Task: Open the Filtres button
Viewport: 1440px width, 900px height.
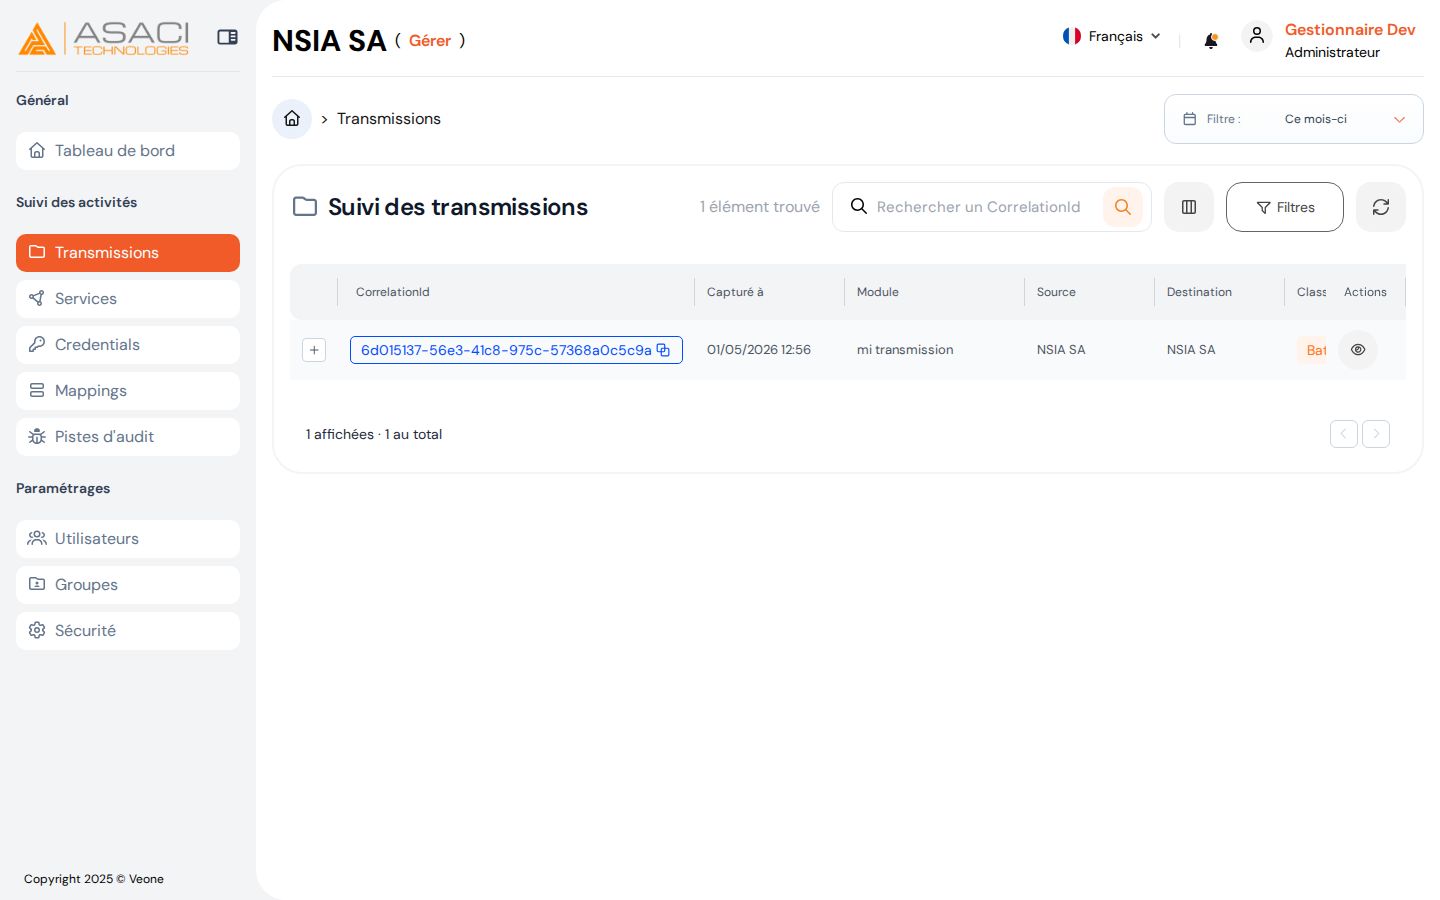Action: (x=1285, y=207)
